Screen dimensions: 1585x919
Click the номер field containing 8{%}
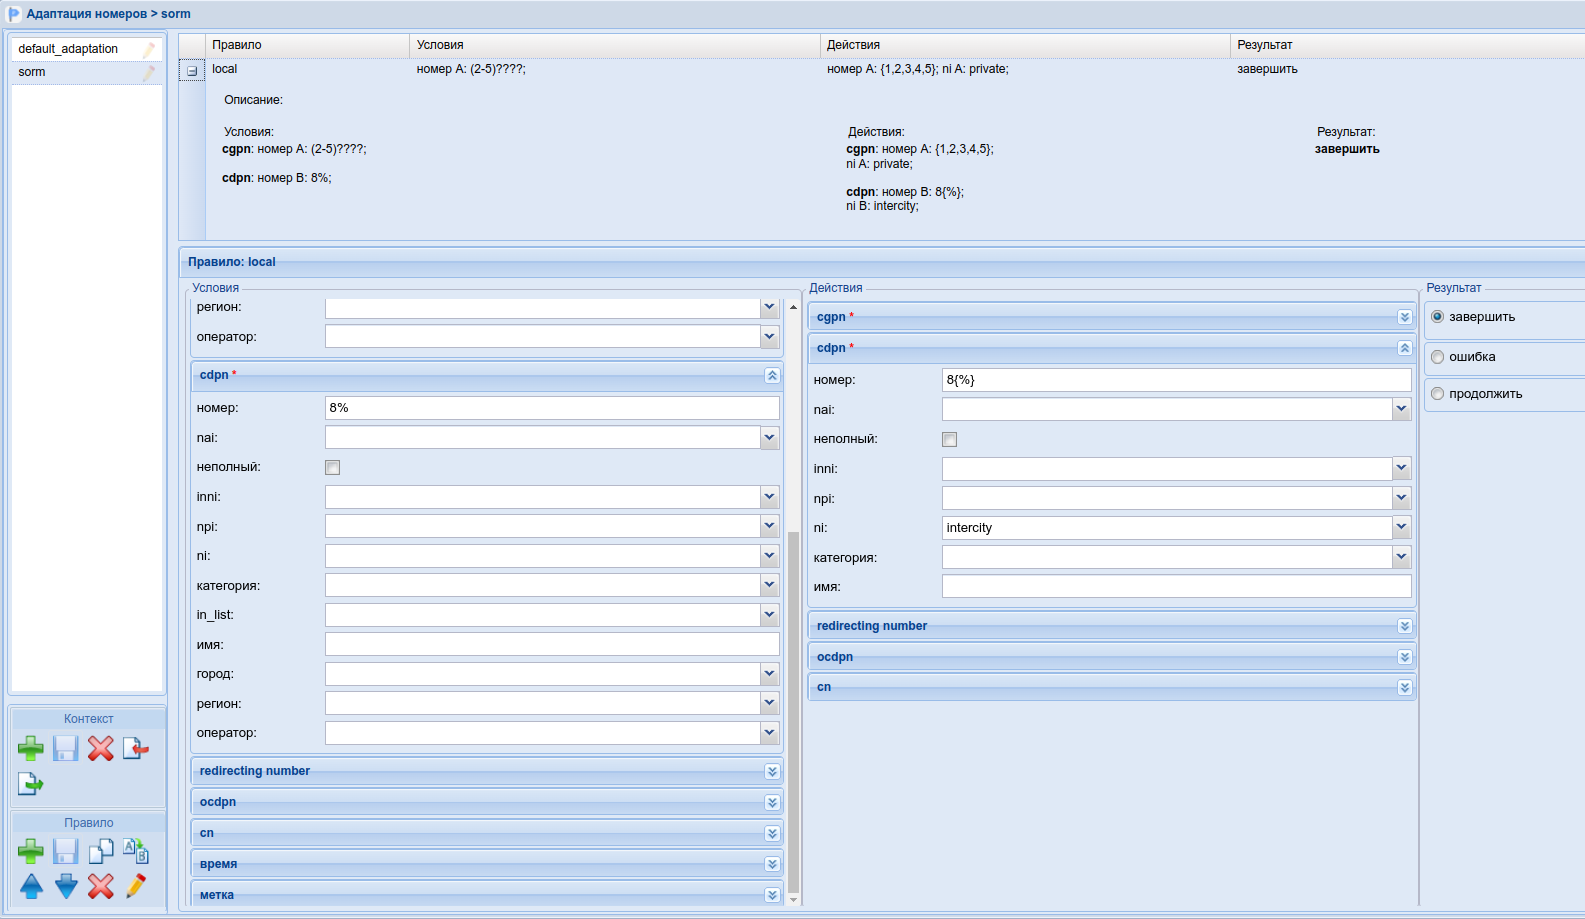pos(1175,380)
